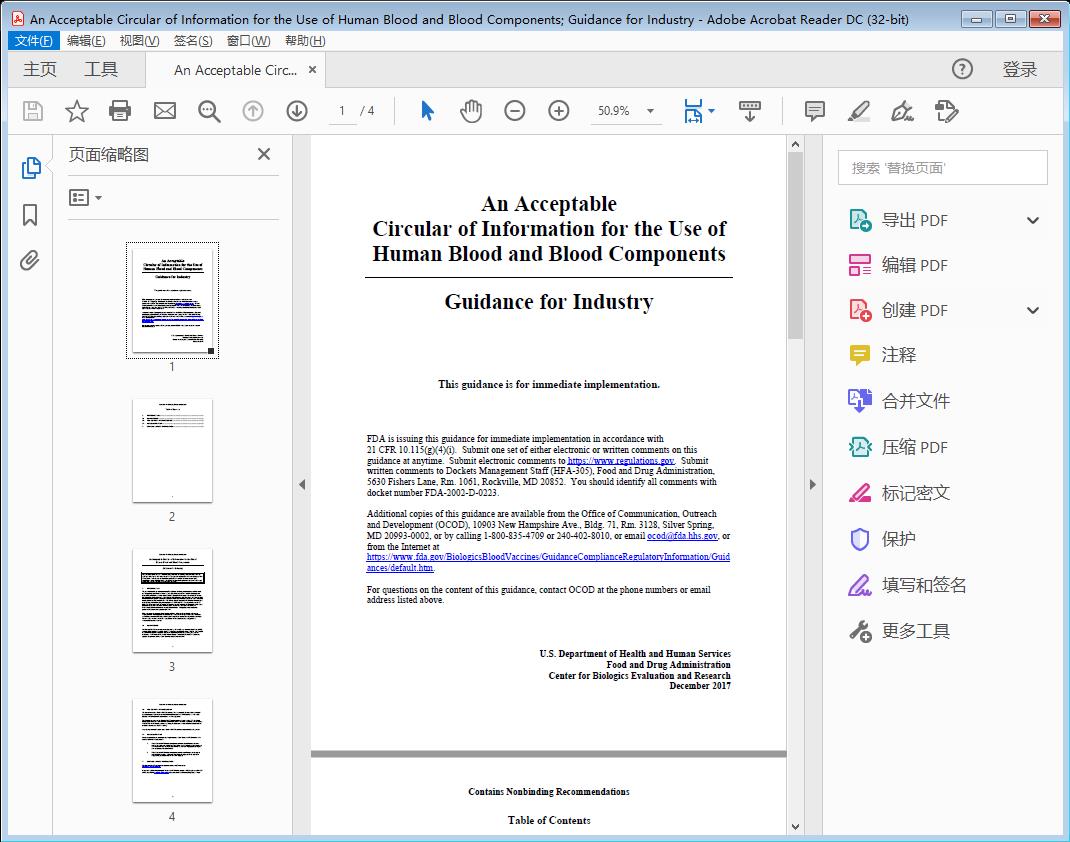Open the comment annotation tool
1070x842 pixels.
(x=814, y=111)
